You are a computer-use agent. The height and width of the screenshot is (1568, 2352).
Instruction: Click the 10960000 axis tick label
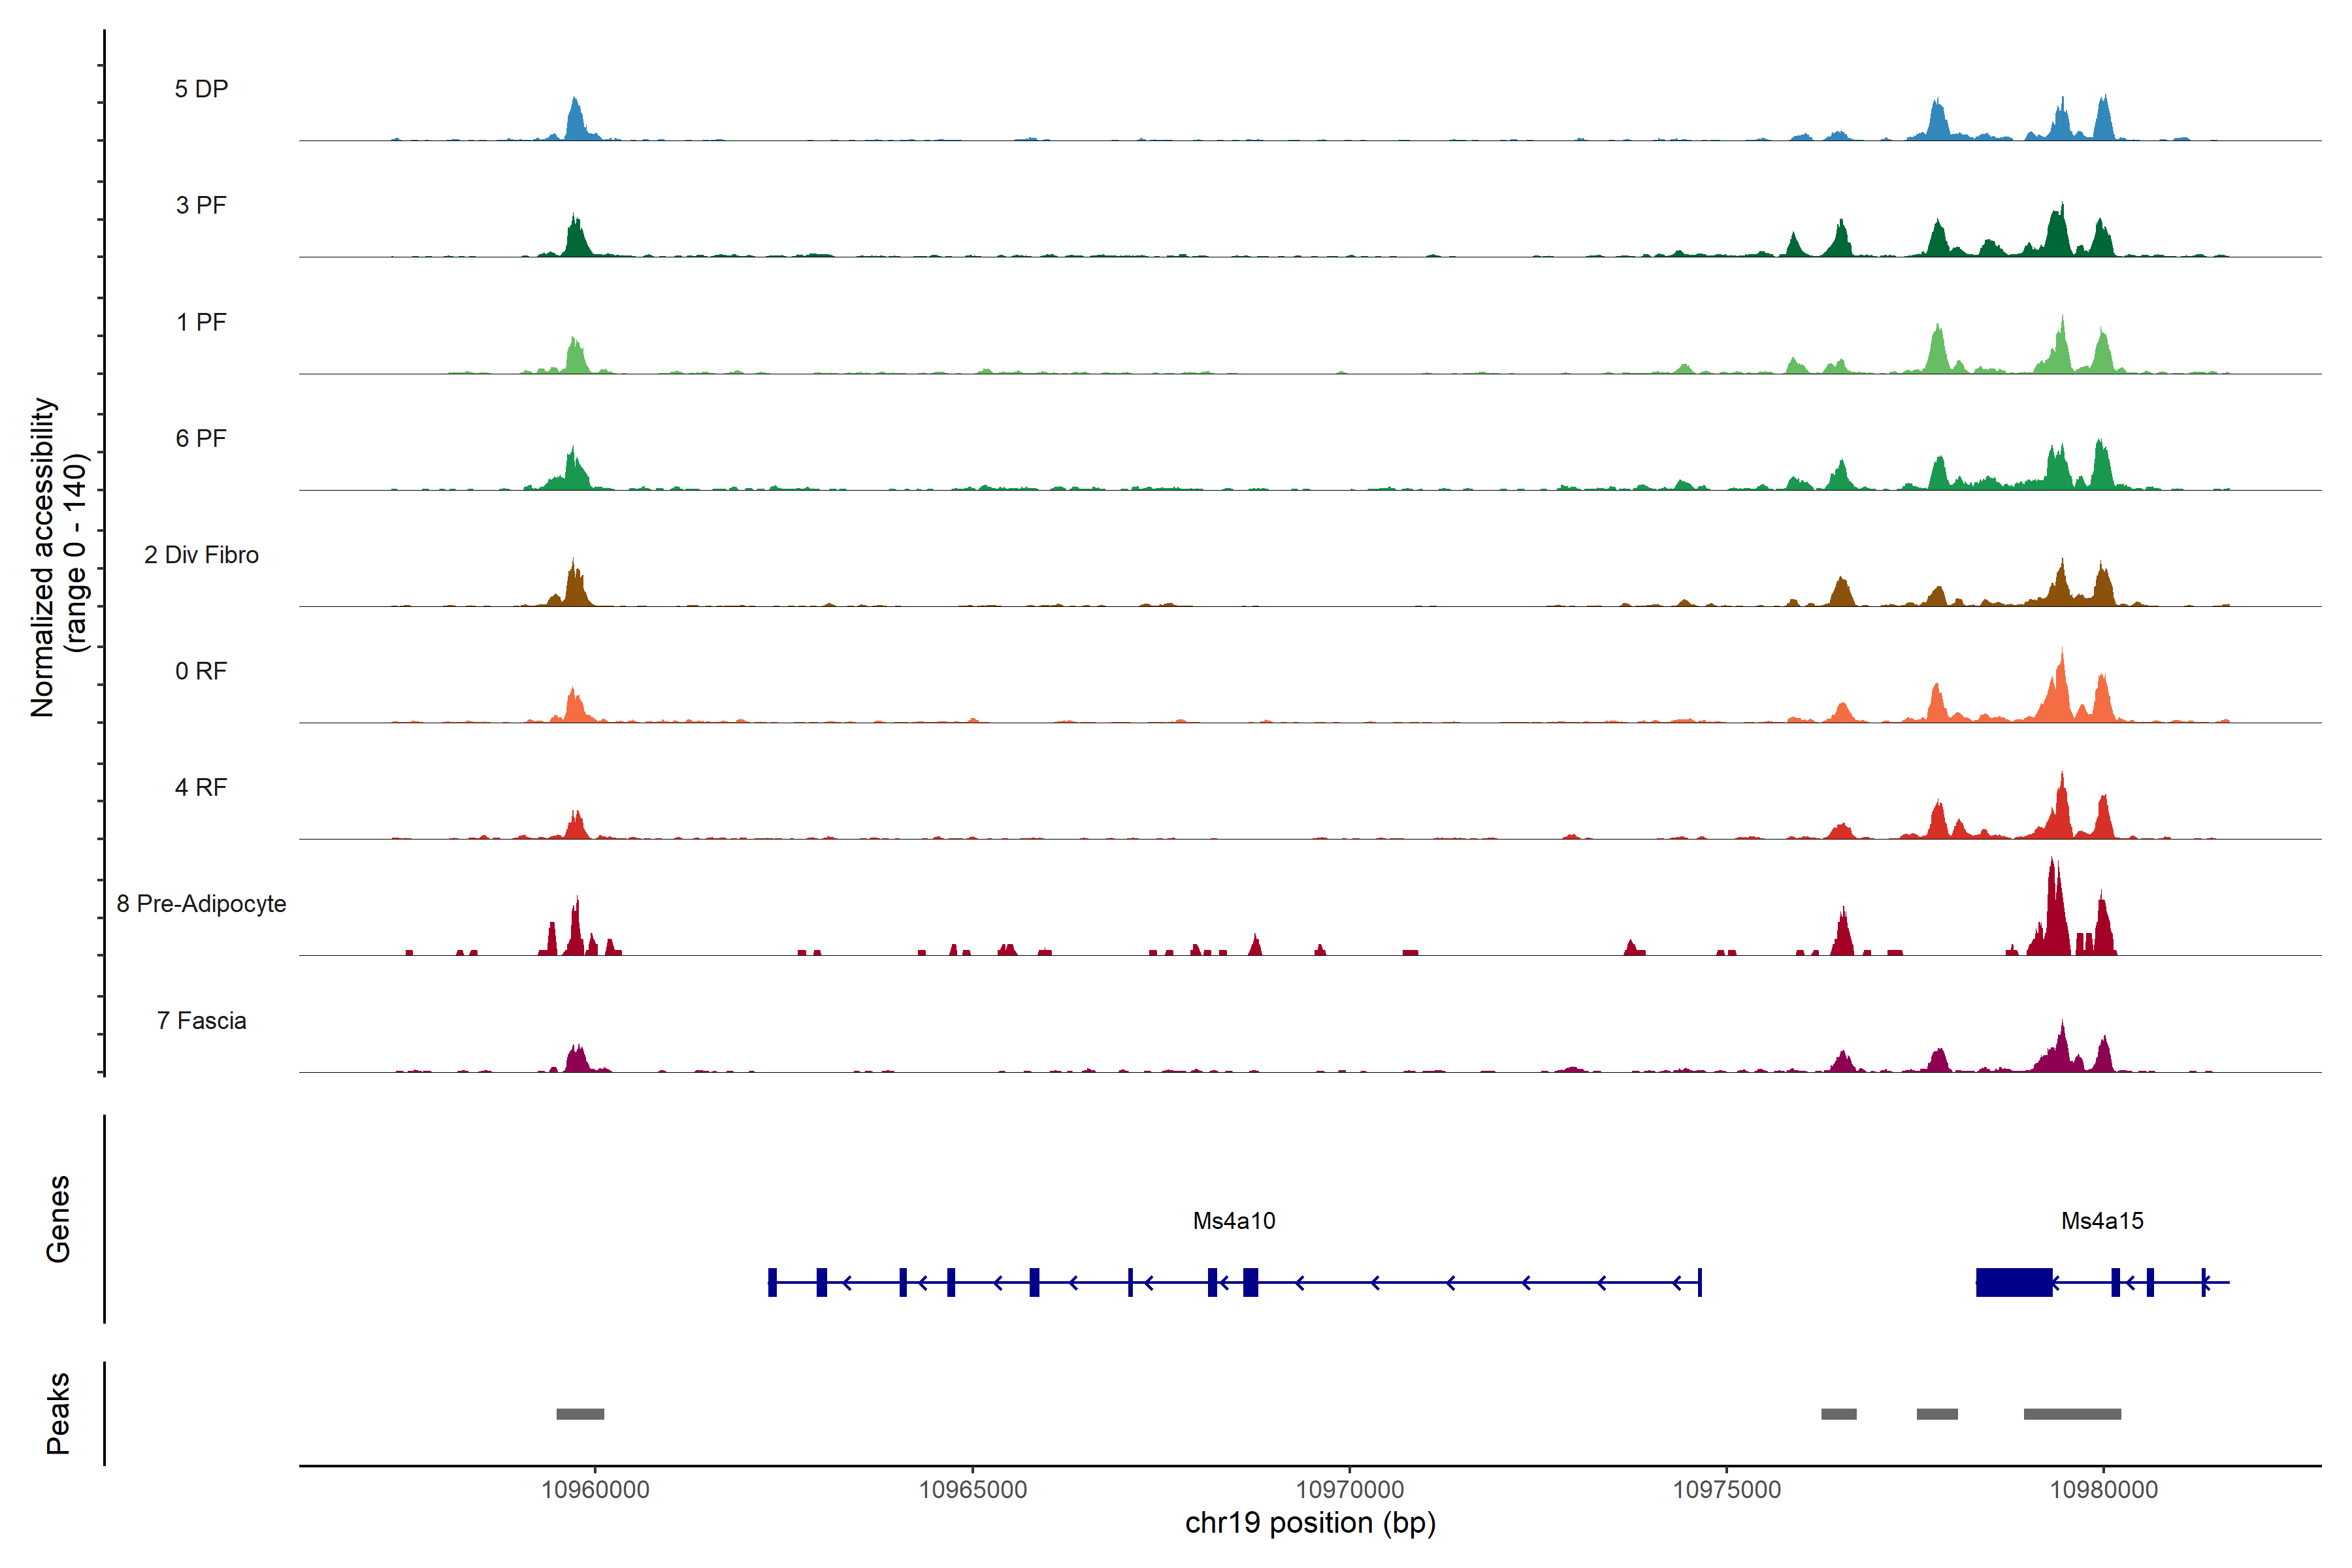click(x=595, y=1489)
